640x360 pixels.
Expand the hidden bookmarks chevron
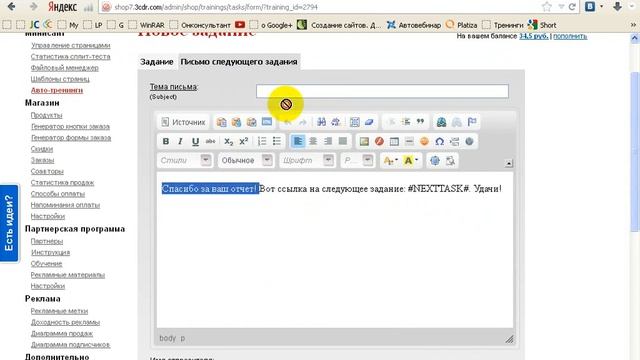(x=633, y=25)
